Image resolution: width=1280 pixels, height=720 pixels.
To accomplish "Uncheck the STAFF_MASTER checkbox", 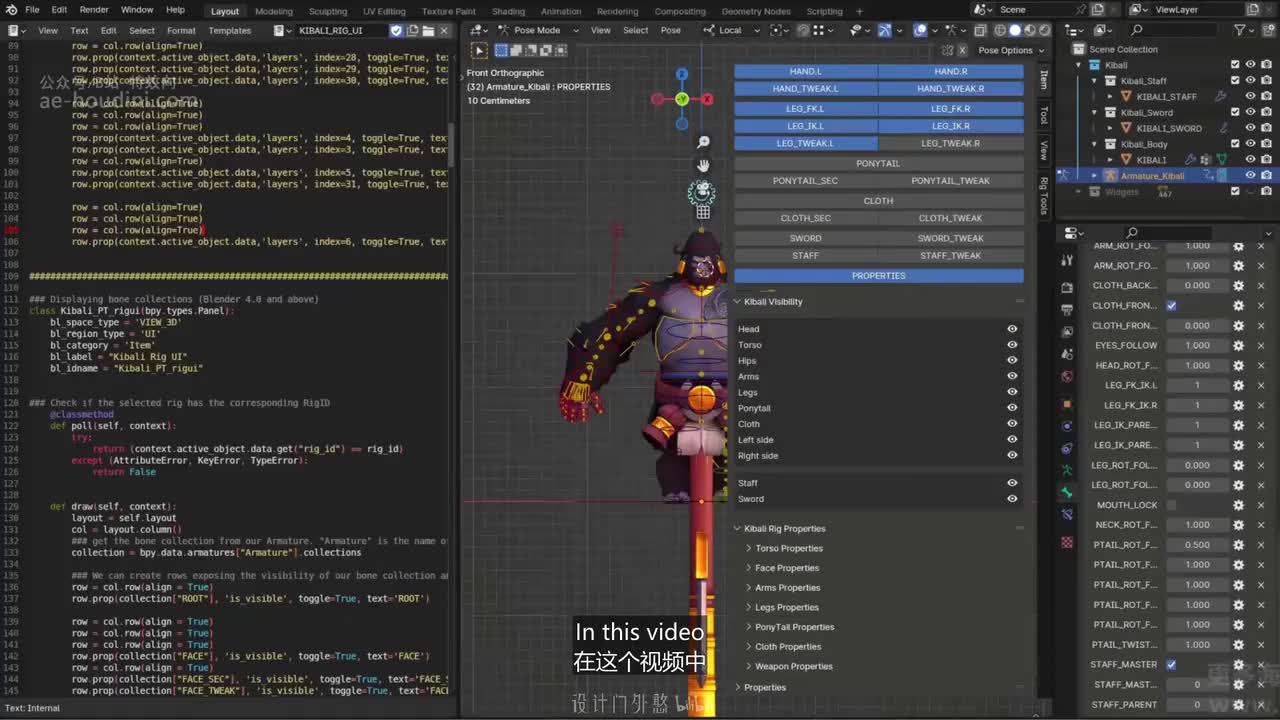I will [x=1171, y=664].
